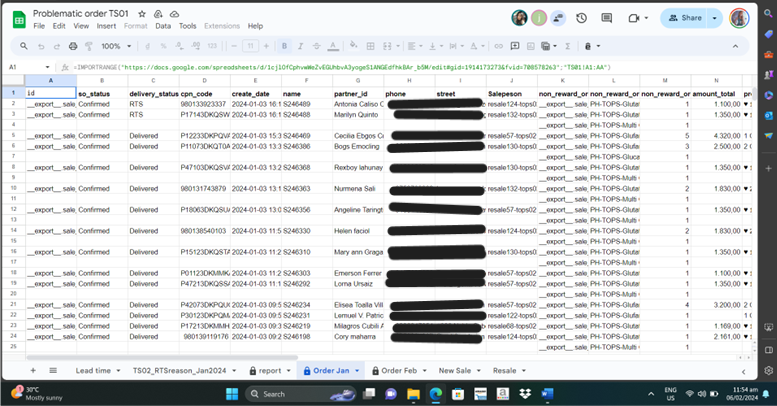Select column A header
This screenshot has height=406, width=777.
51,80
